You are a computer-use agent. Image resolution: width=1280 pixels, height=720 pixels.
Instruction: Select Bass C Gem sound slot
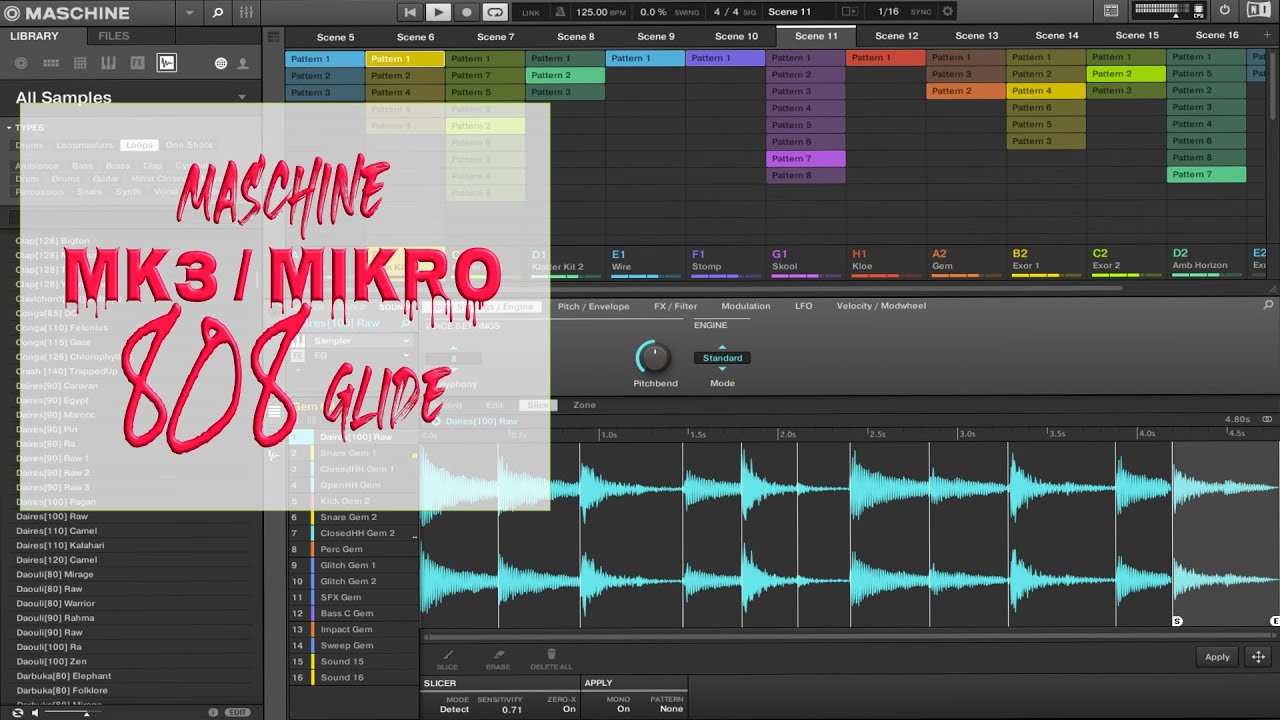(353, 613)
